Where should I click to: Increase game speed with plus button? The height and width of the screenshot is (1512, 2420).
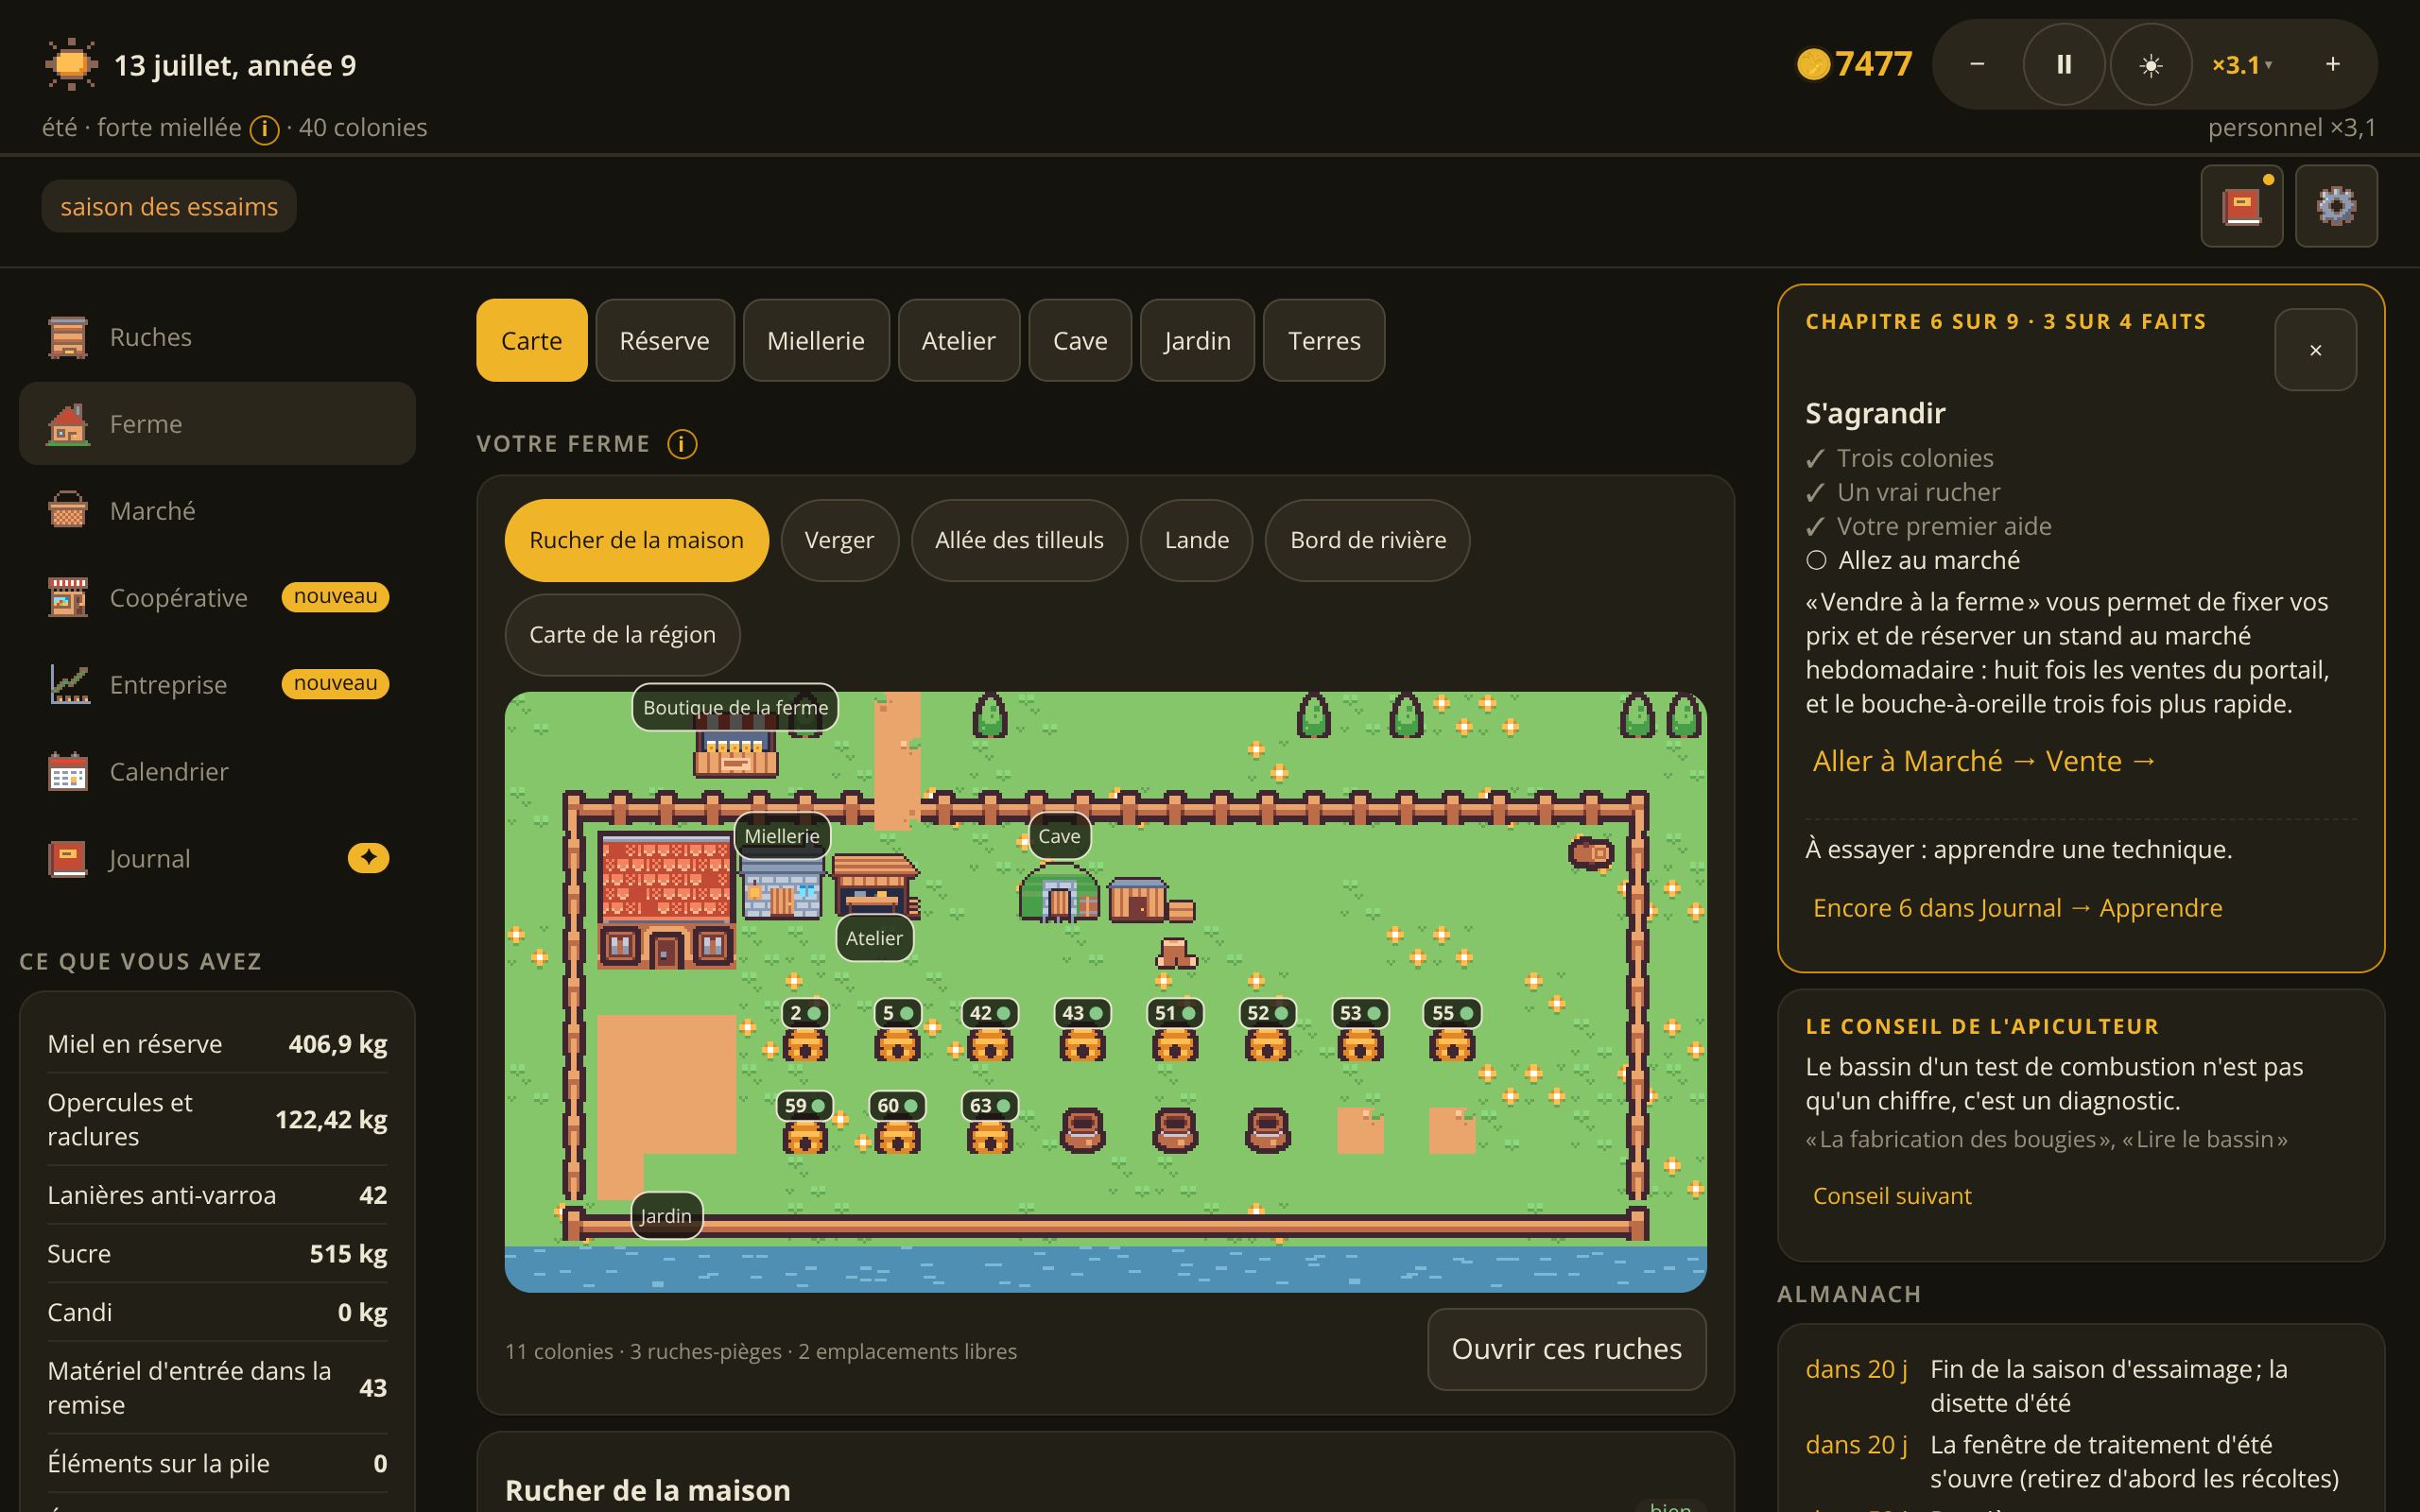point(2332,65)
